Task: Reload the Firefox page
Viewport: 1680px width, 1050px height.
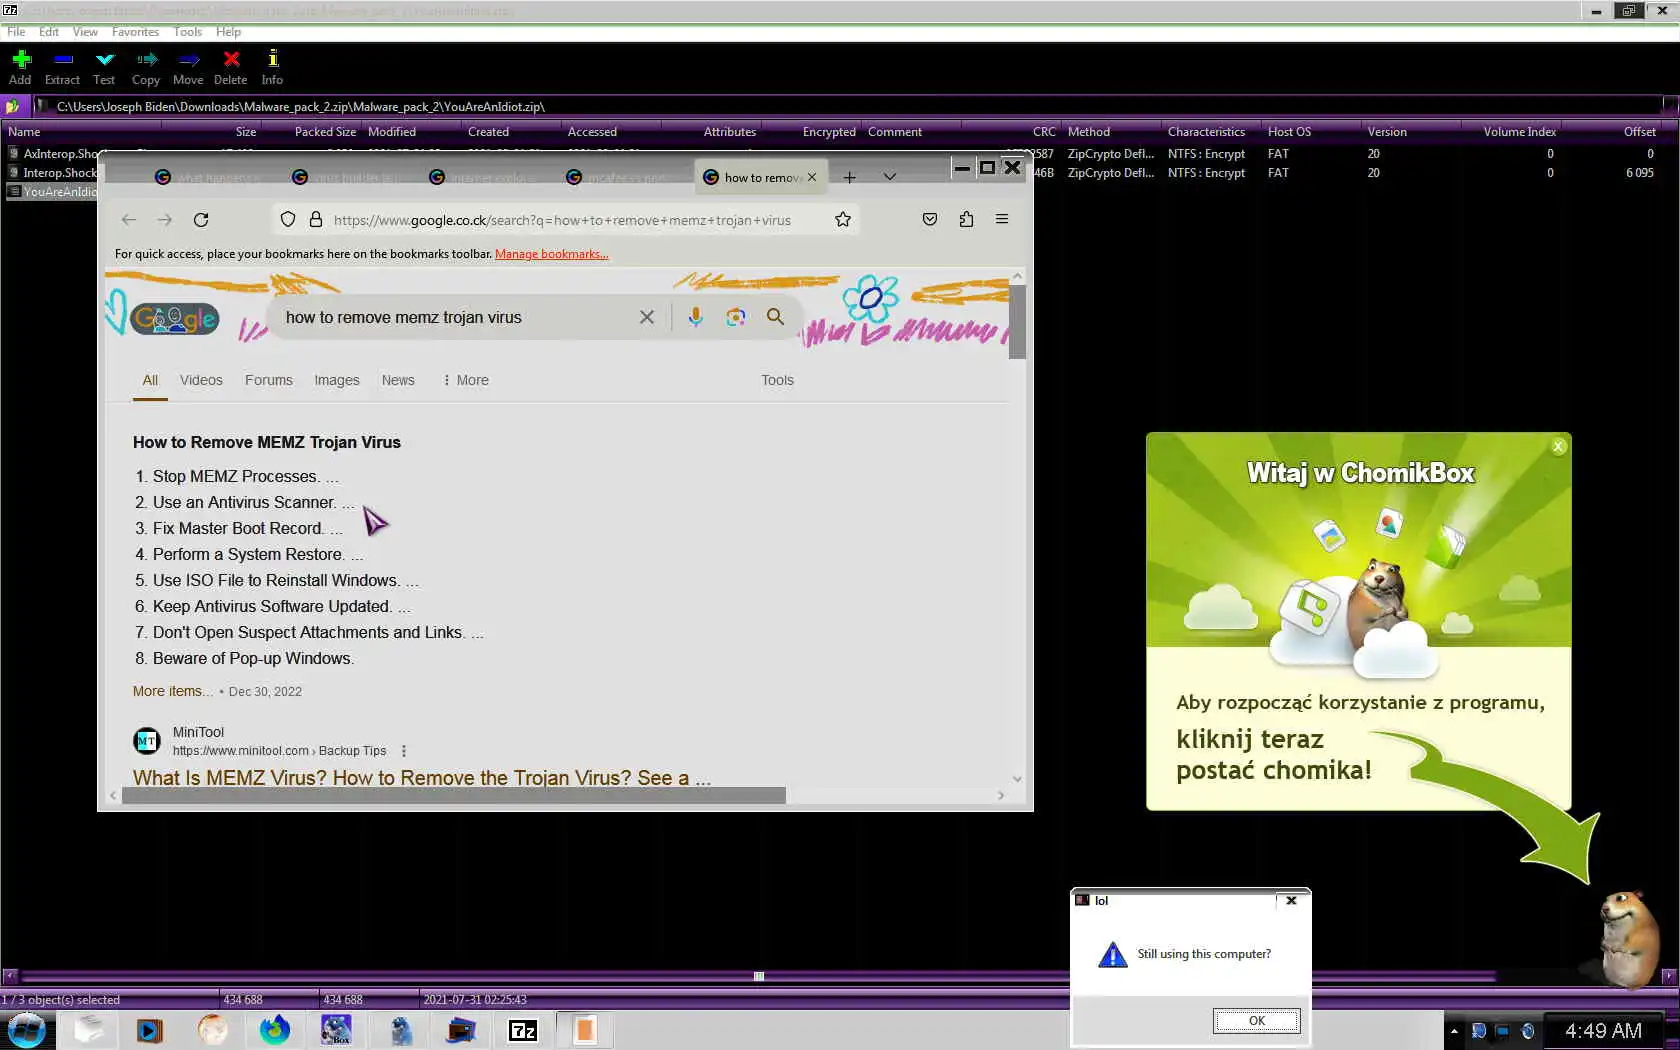Action: [x=201, y=220]
